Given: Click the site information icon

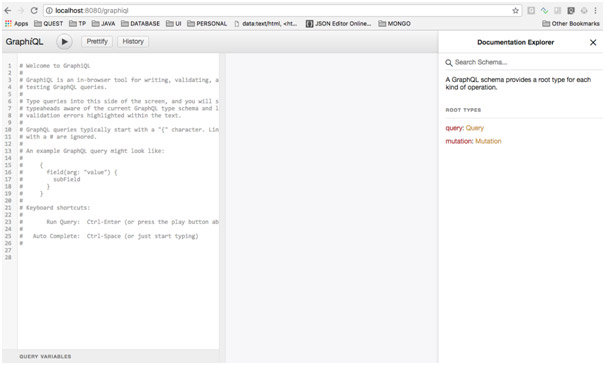Looking at the screenshot, I should pyautogui.click(x=49, y=11).
